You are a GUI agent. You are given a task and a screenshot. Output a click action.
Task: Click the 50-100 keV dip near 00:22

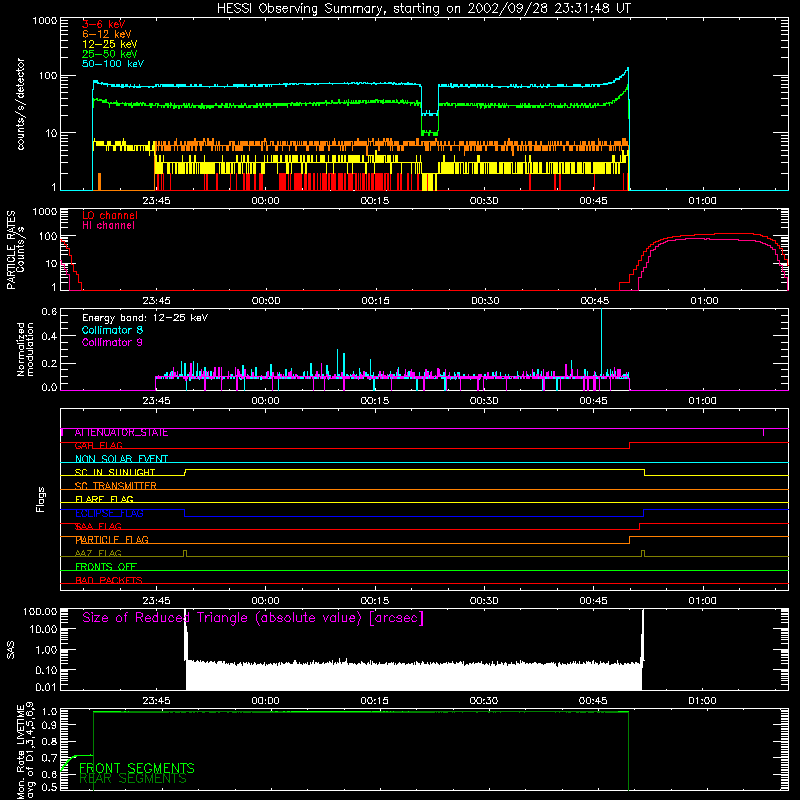coord(430,114)
